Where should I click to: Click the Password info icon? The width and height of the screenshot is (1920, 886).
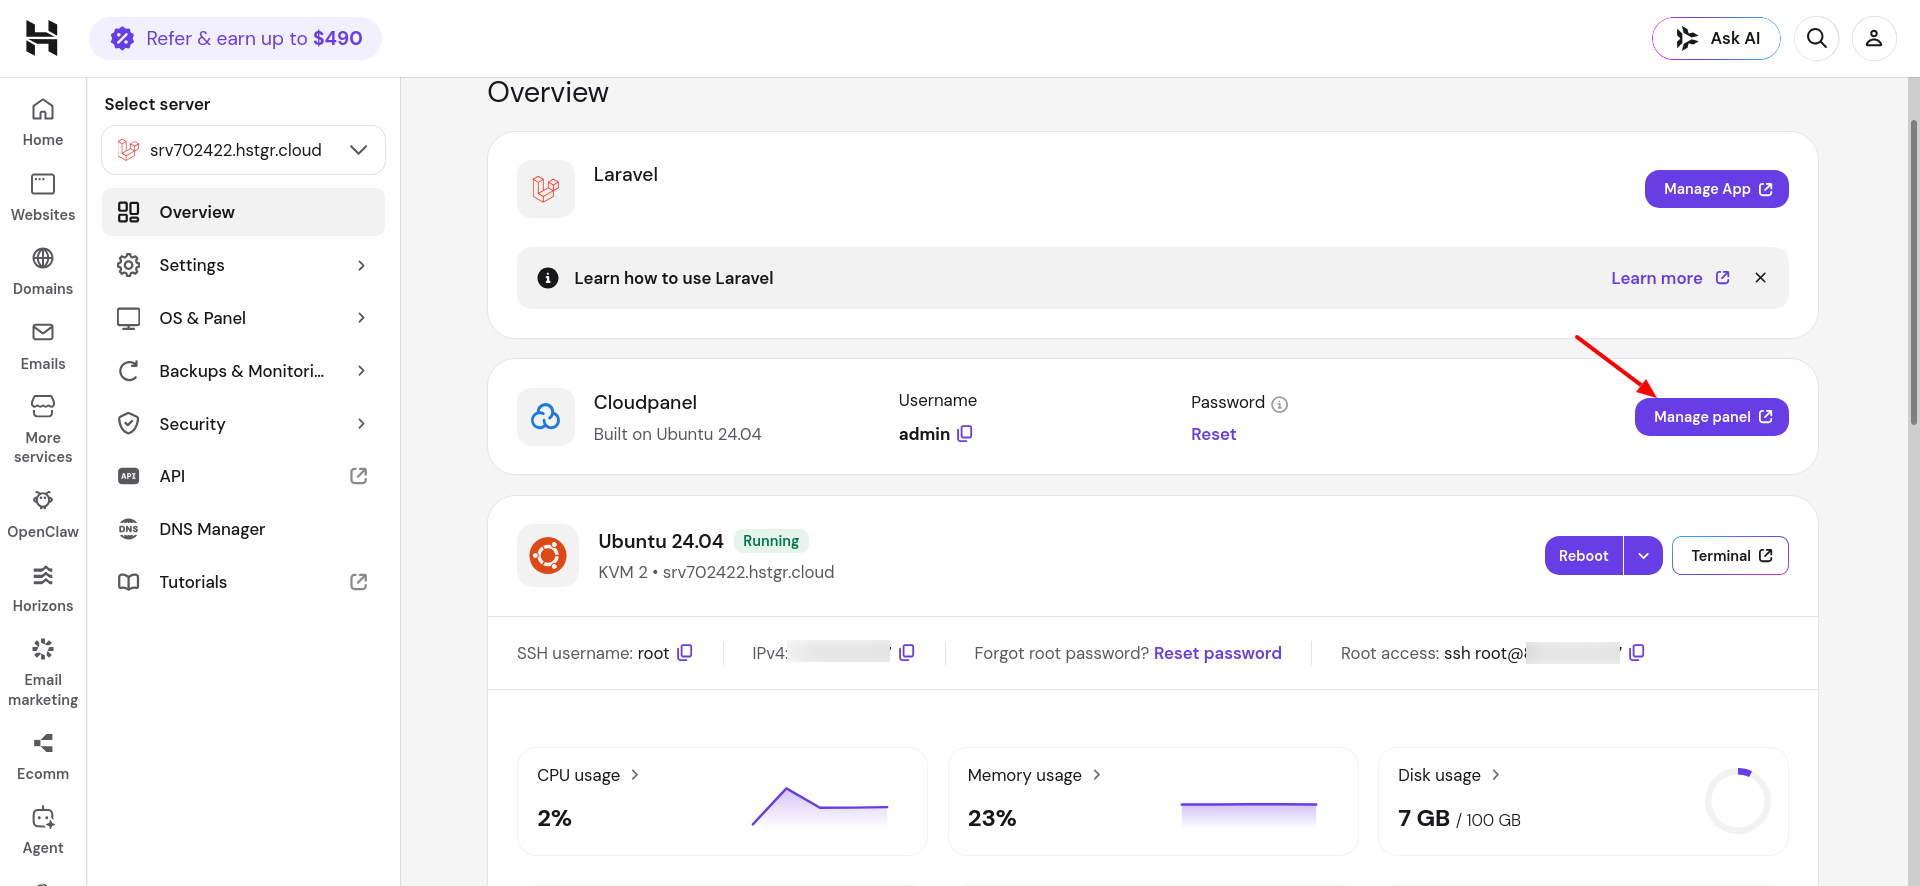(1279, 404)
